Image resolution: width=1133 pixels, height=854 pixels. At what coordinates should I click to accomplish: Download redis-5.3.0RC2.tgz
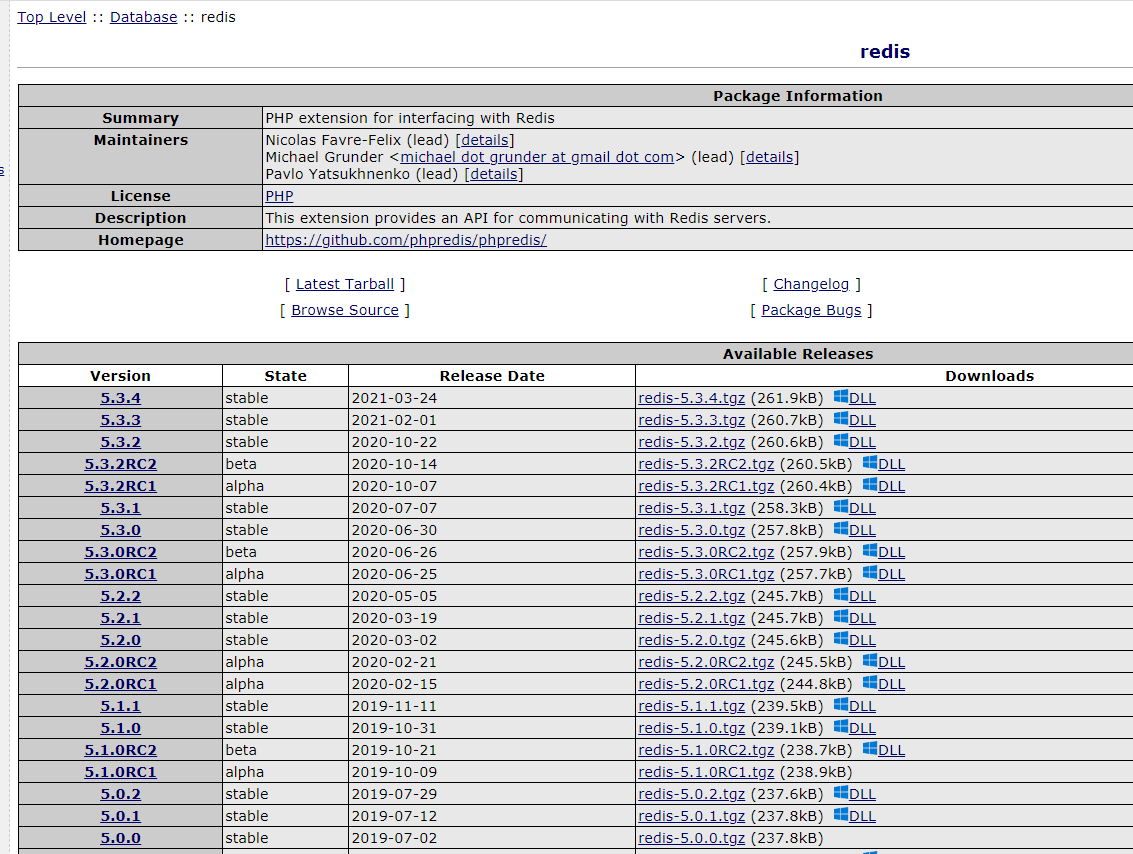pos(706,552)
